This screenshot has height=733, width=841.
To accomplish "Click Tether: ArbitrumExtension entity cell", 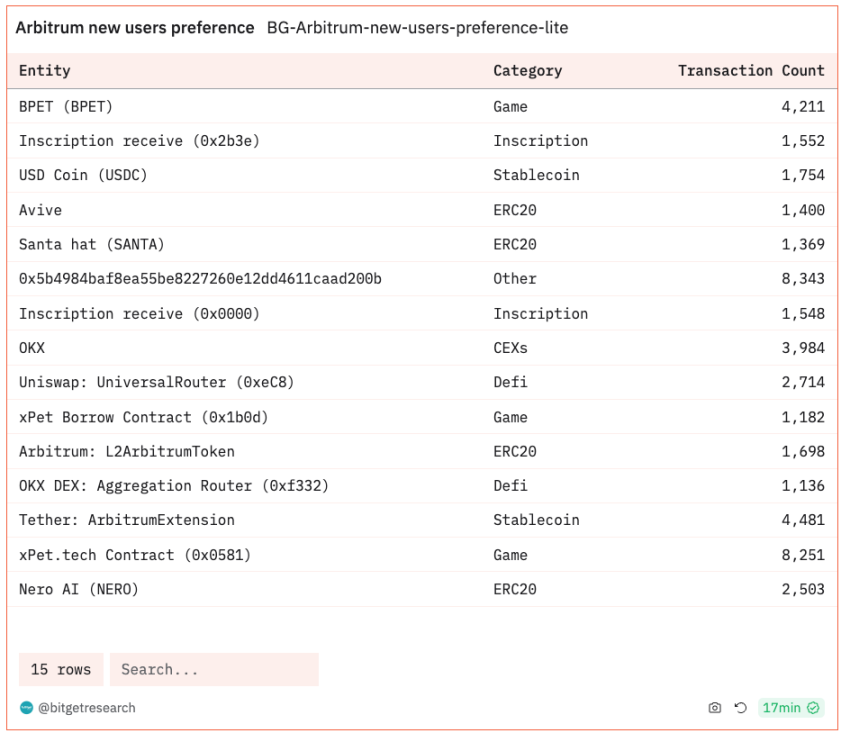I will 127,520.
